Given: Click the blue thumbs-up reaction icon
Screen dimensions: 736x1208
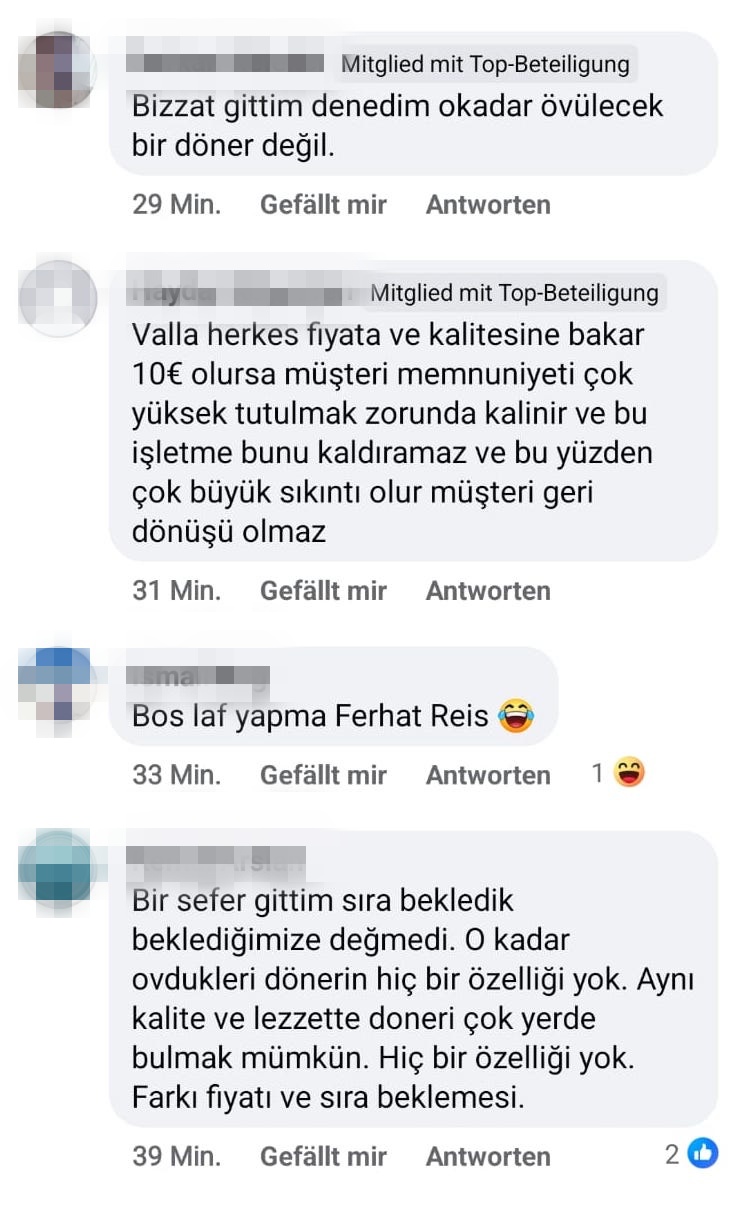Looking at the screenshot, I should pyautogui.click(x=703, y=1154).
